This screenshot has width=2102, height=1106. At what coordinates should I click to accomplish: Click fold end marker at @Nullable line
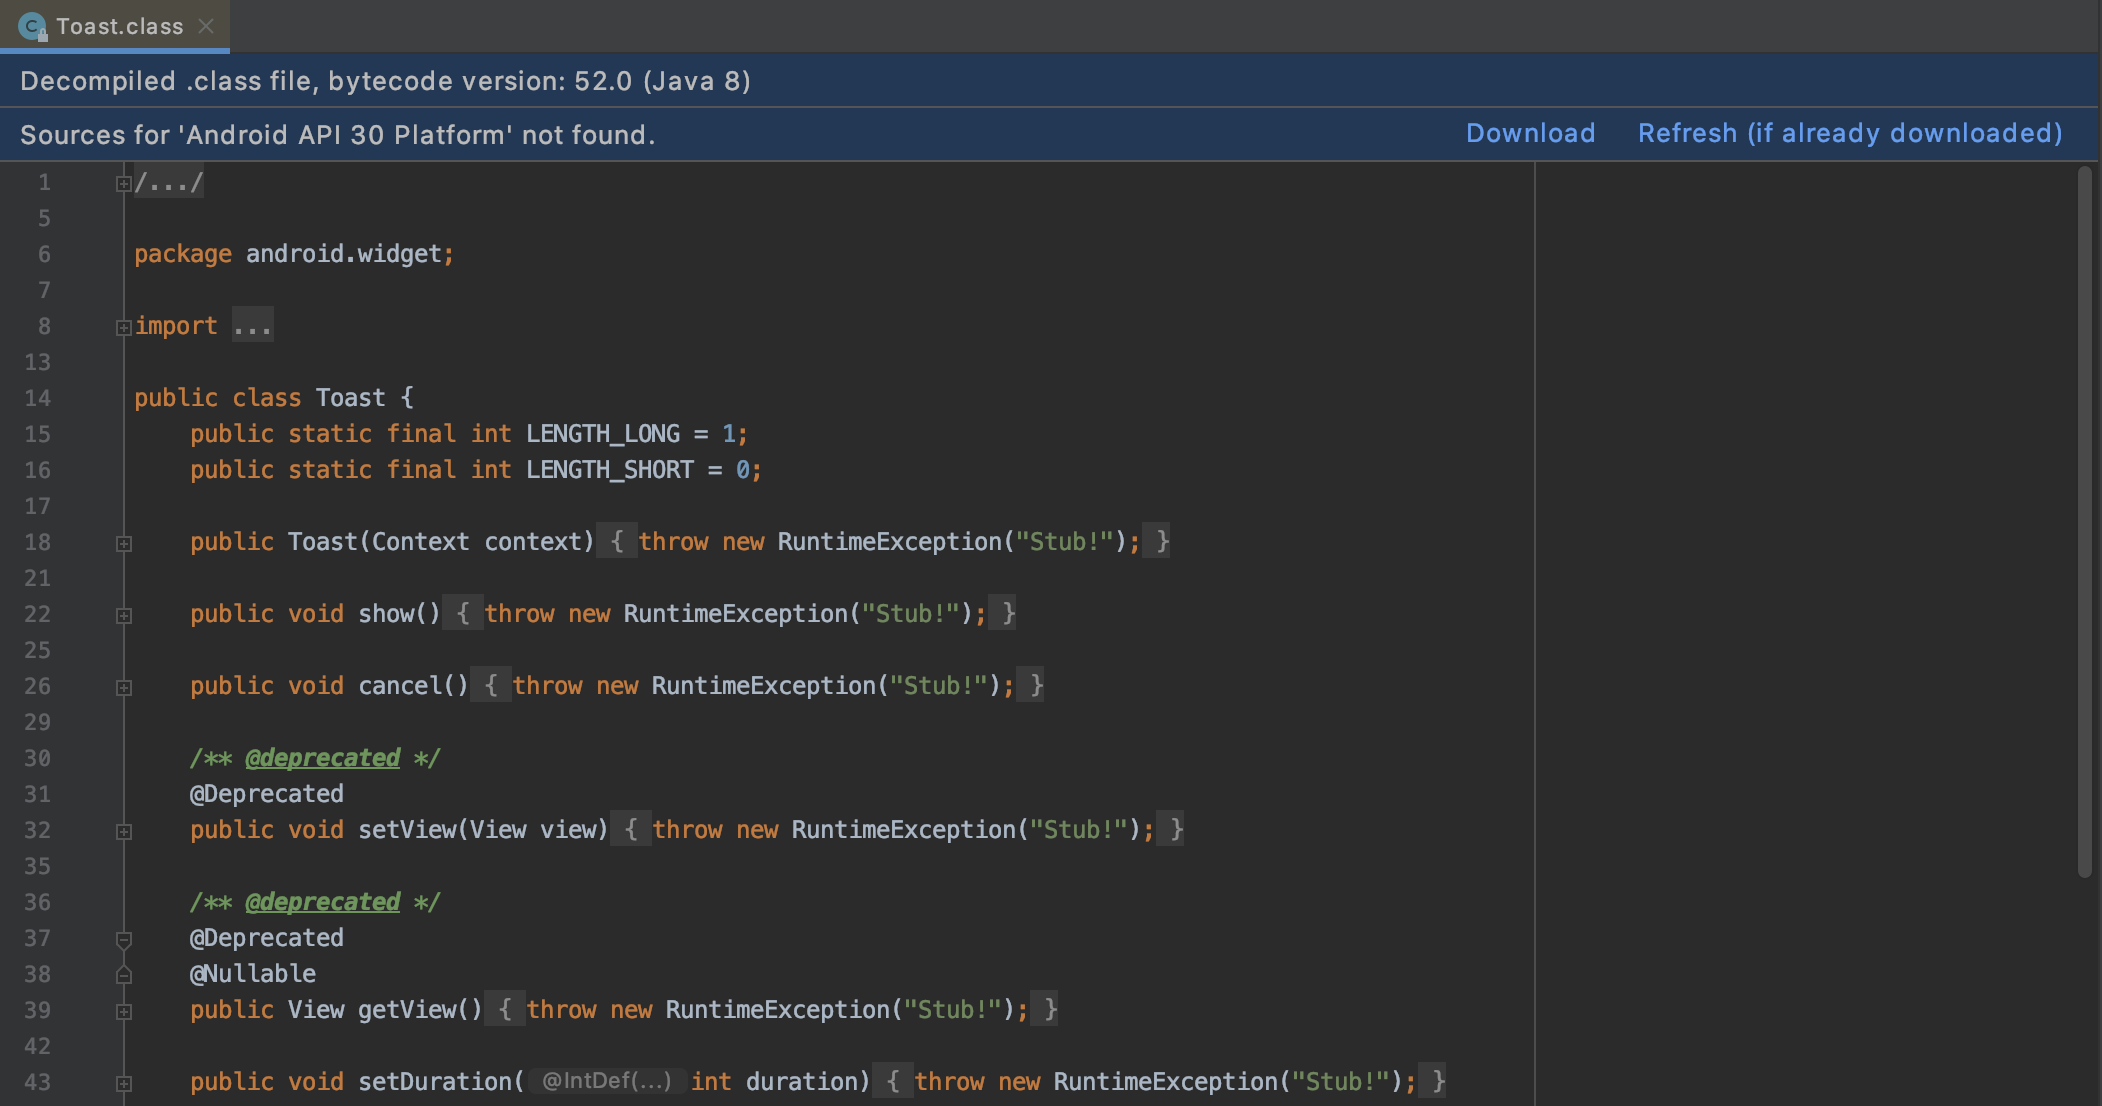click(123, 975)
